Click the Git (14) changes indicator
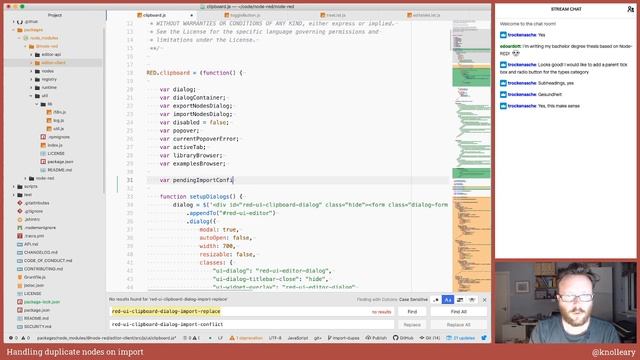640x360 pixels. click(430, 338)
